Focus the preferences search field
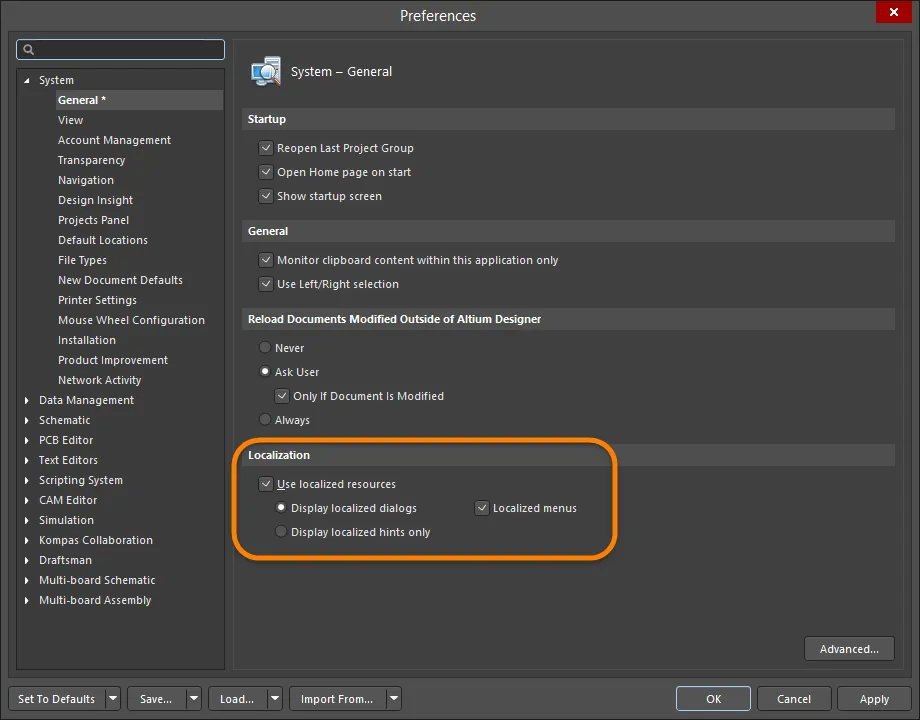This screenshot has height=720, width=920. (120, 50)
